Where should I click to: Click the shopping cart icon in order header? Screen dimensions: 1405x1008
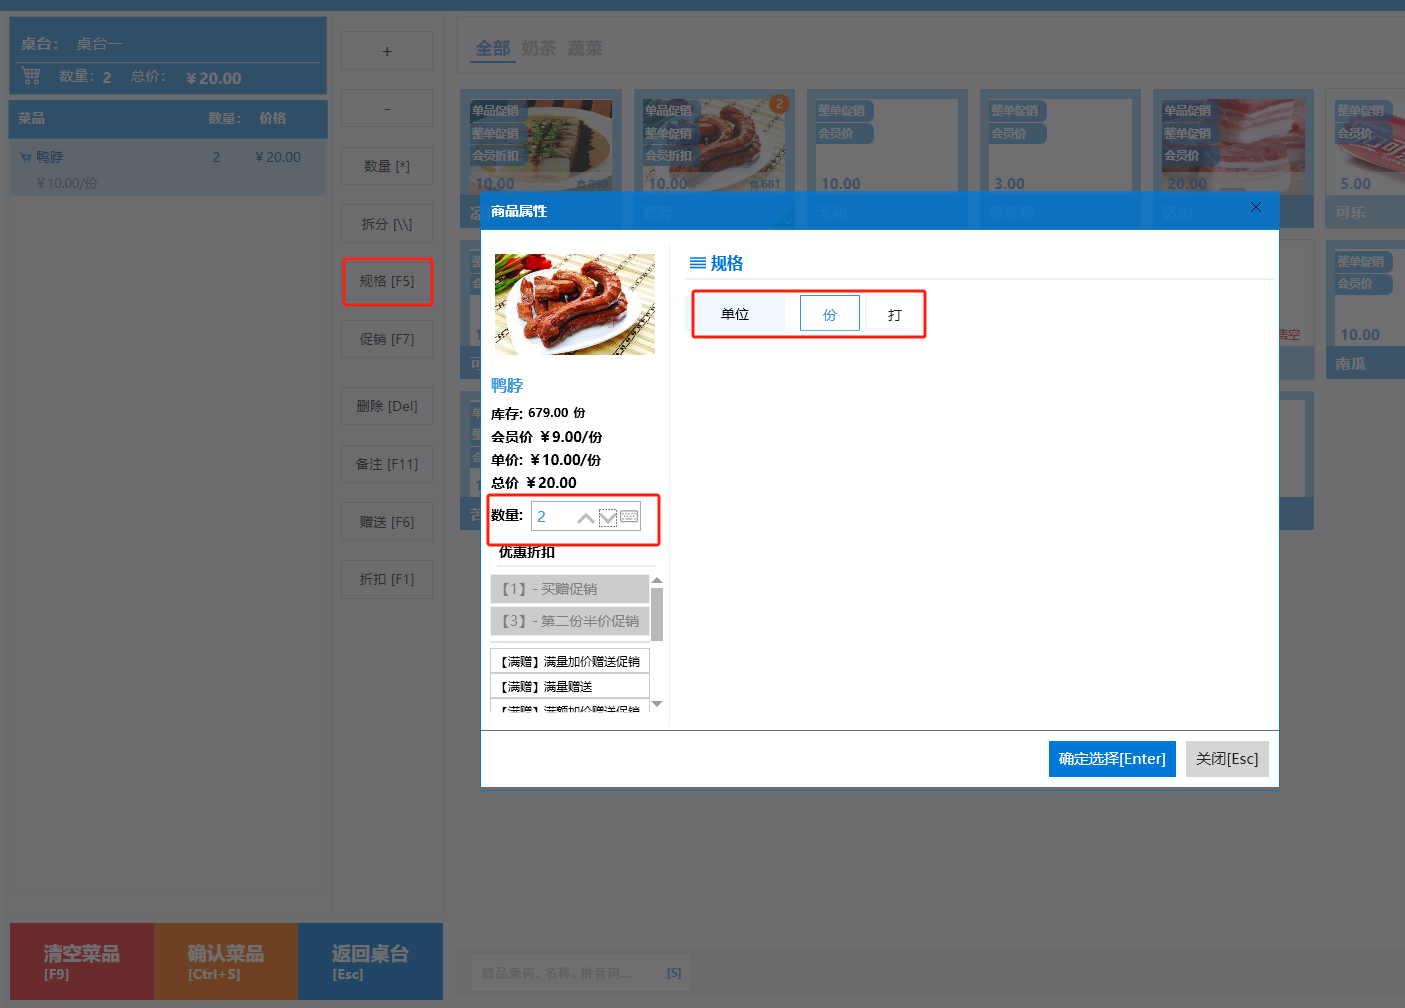click(x=31, y=76)
